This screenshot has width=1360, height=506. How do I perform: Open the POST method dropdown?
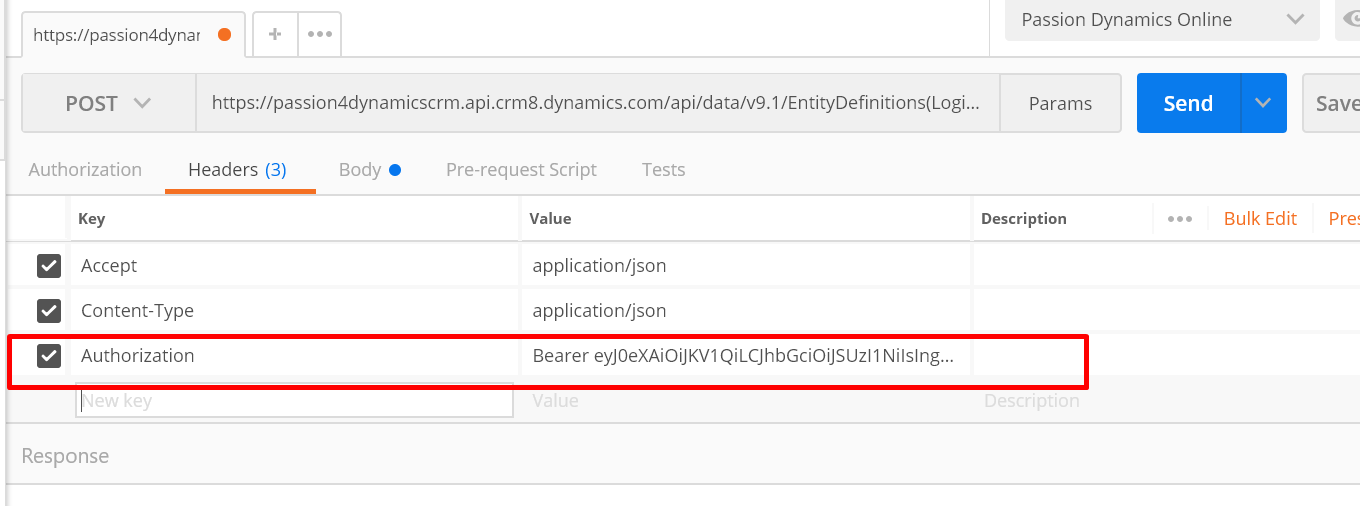pos(108,103)
